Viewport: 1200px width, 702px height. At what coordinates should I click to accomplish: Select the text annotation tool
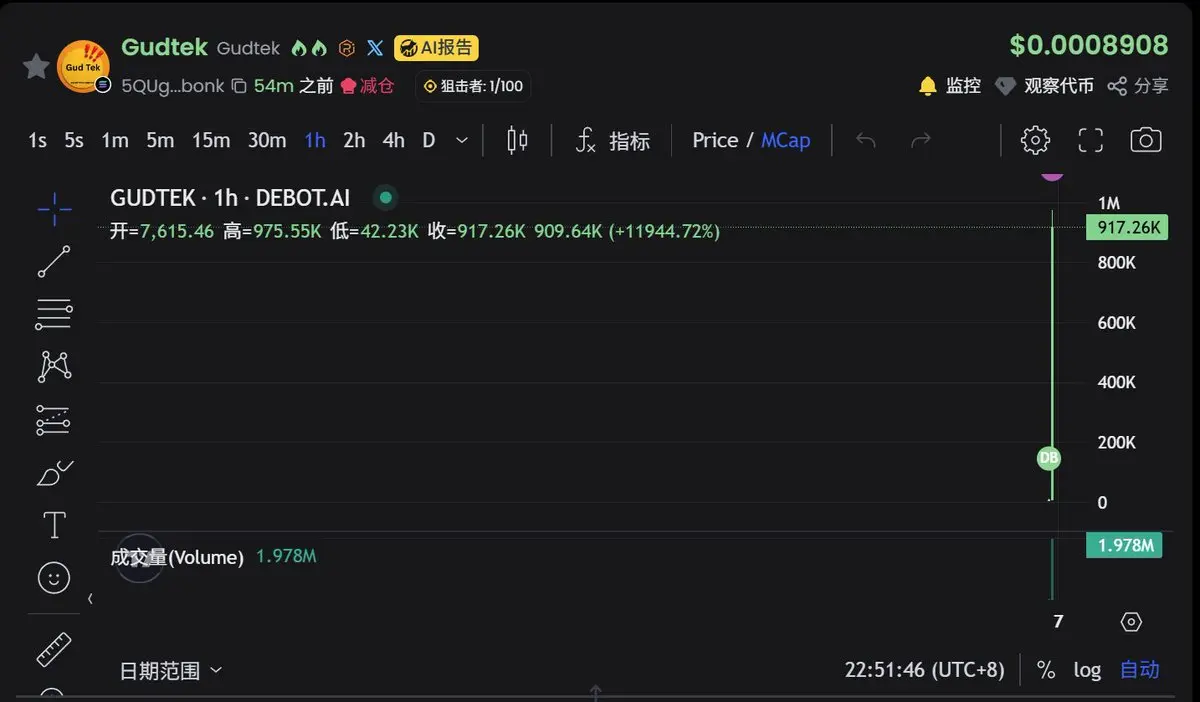[x=54, y=525]
